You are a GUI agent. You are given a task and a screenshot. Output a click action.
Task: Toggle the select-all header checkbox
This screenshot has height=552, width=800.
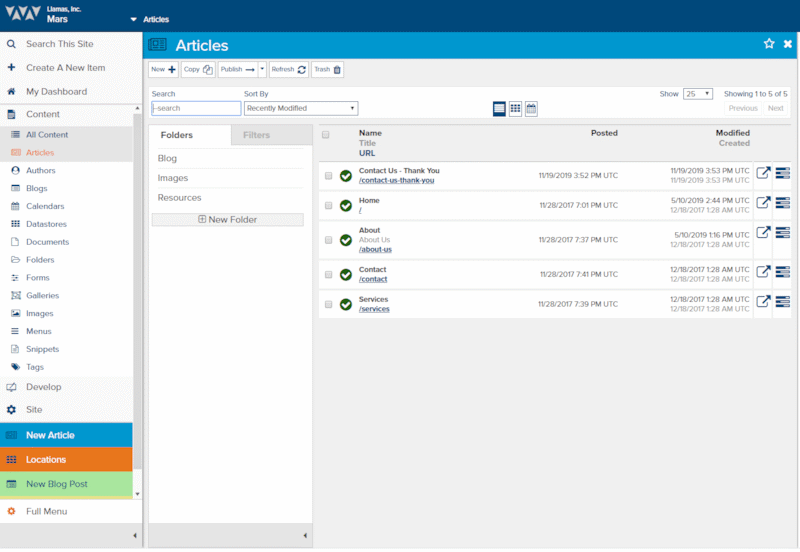(326, 135)
